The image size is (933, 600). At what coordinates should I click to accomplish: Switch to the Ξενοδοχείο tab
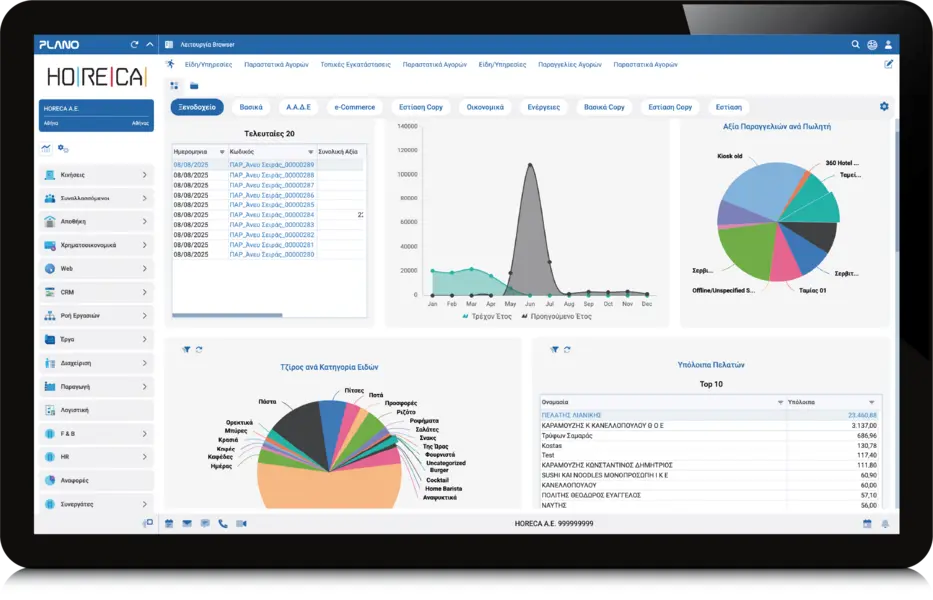point(197,107)
